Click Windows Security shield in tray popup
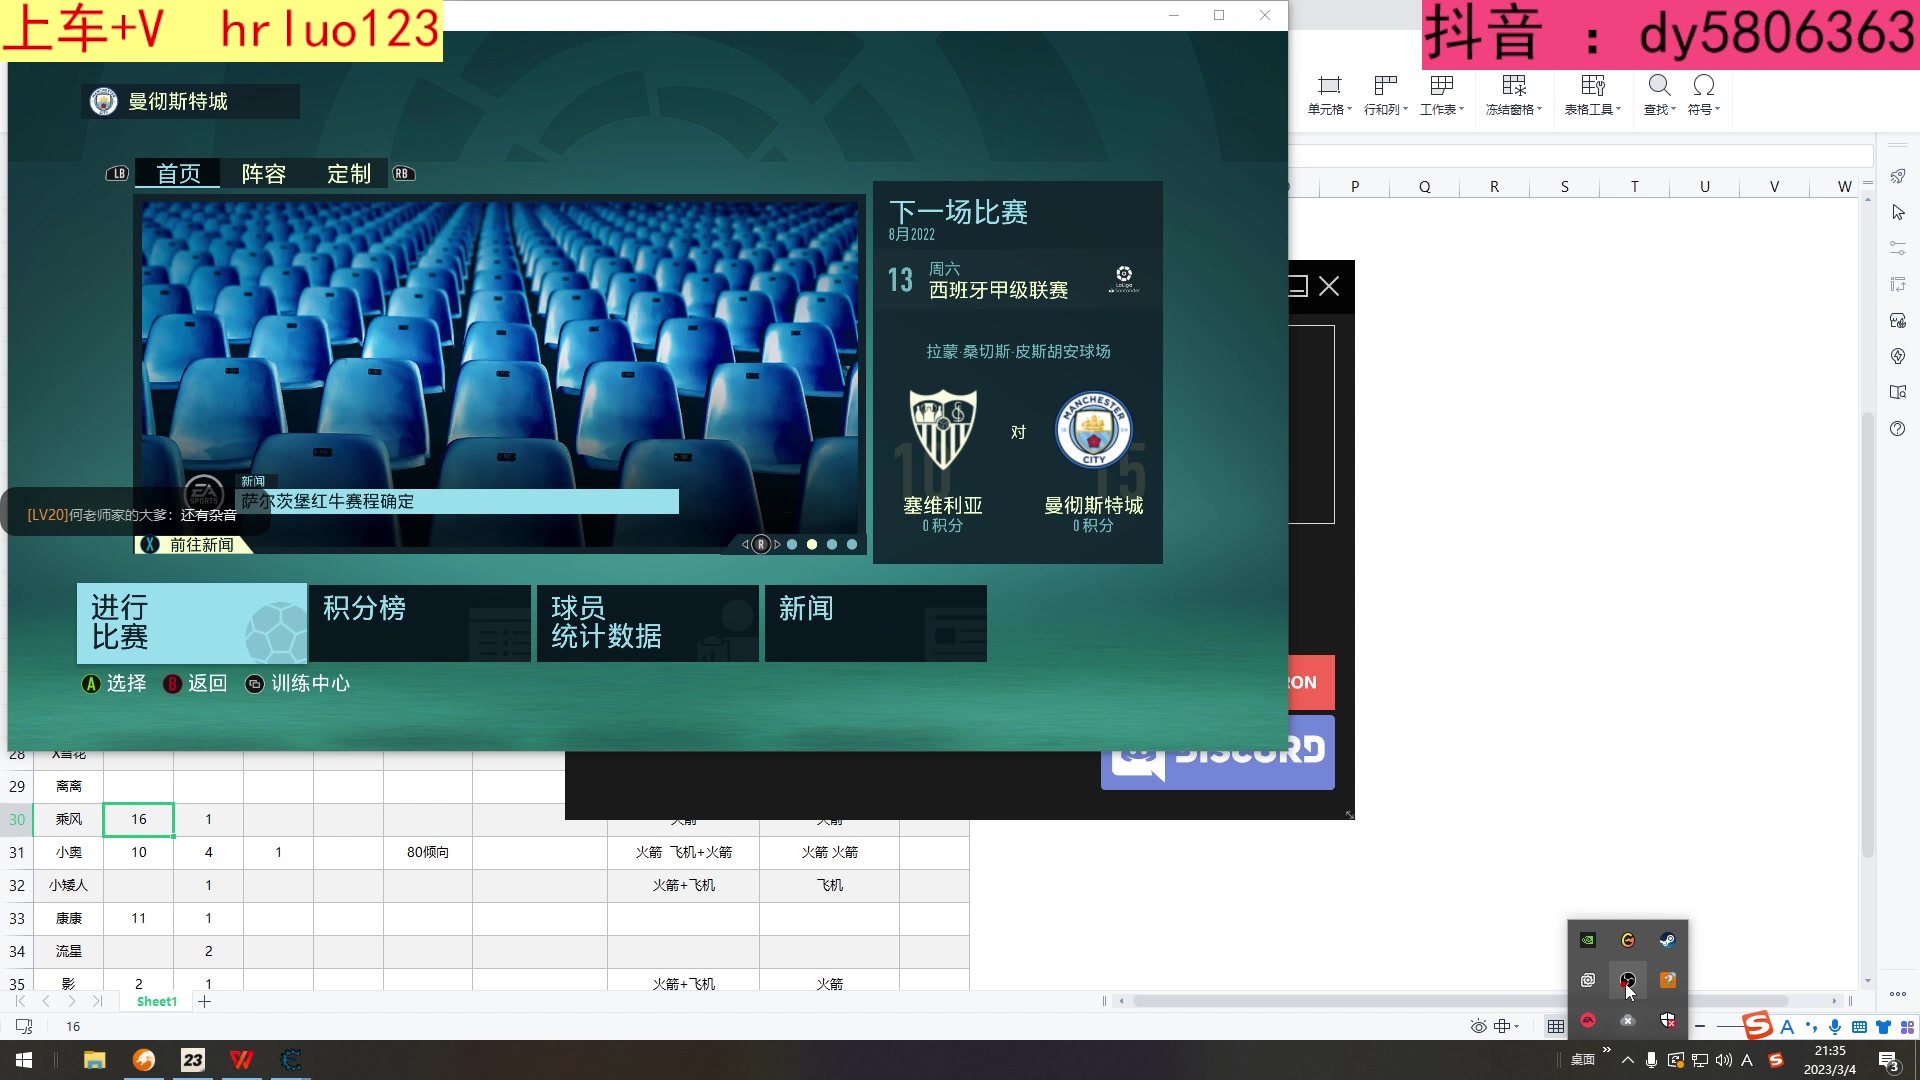Screen dimensions: 1920x1080 (1668, 1020)
